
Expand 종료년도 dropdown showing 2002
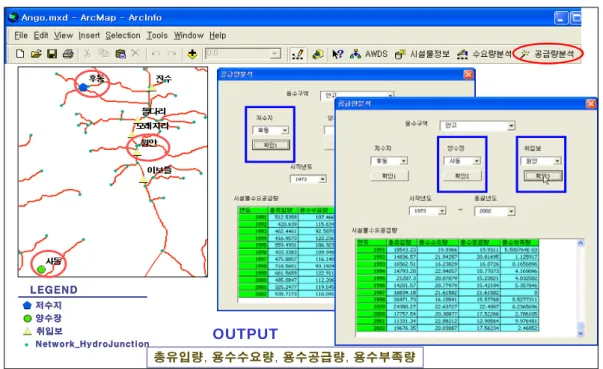click(511, 211)
